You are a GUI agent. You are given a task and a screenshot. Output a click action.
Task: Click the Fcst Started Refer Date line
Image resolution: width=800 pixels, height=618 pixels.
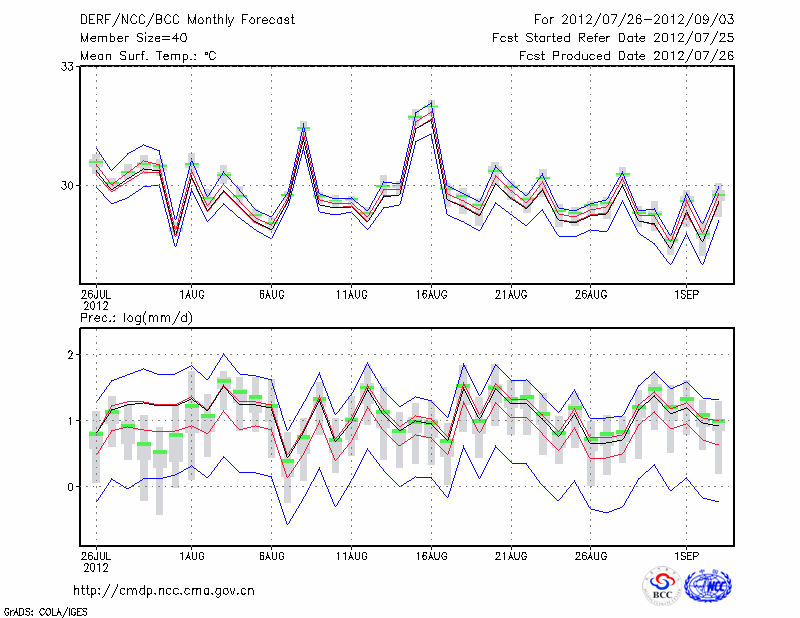pyautogui.click(x=613, y=38)
